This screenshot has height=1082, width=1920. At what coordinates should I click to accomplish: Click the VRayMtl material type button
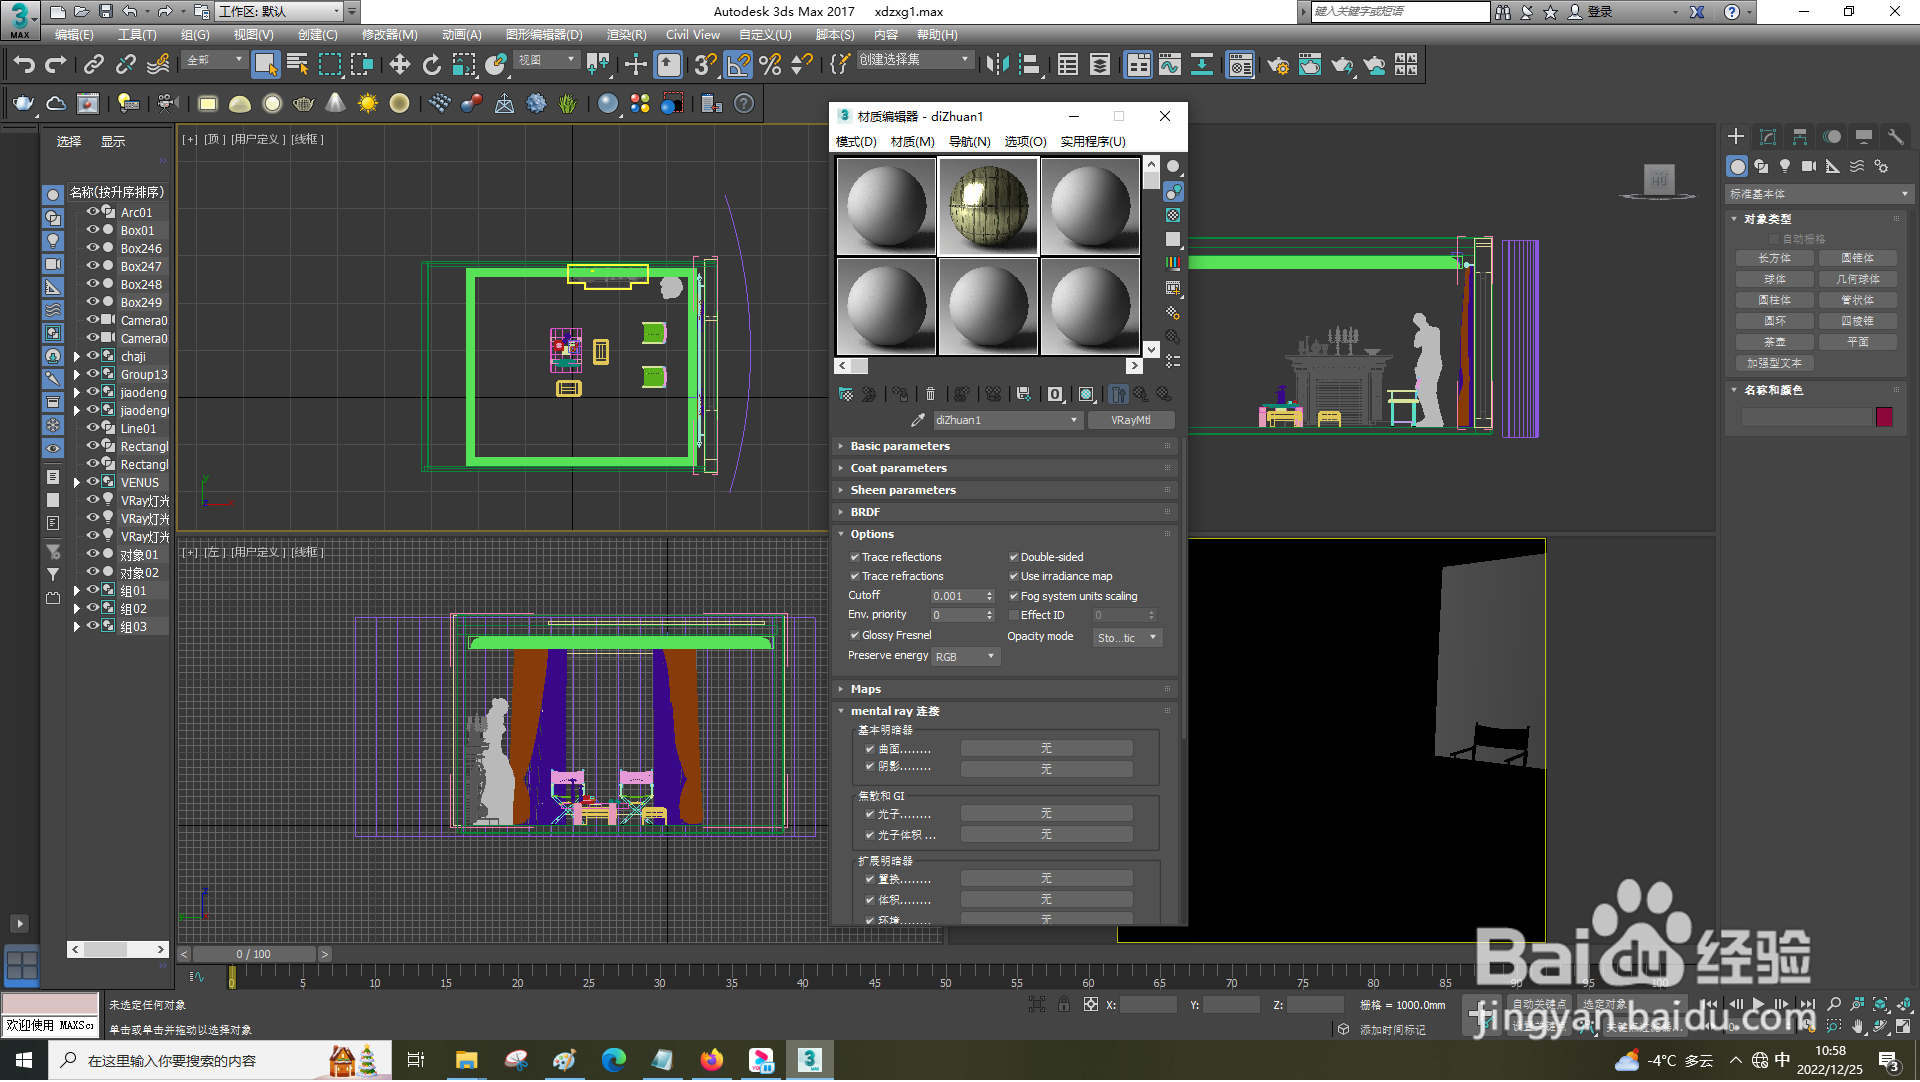click(1131, 420)
